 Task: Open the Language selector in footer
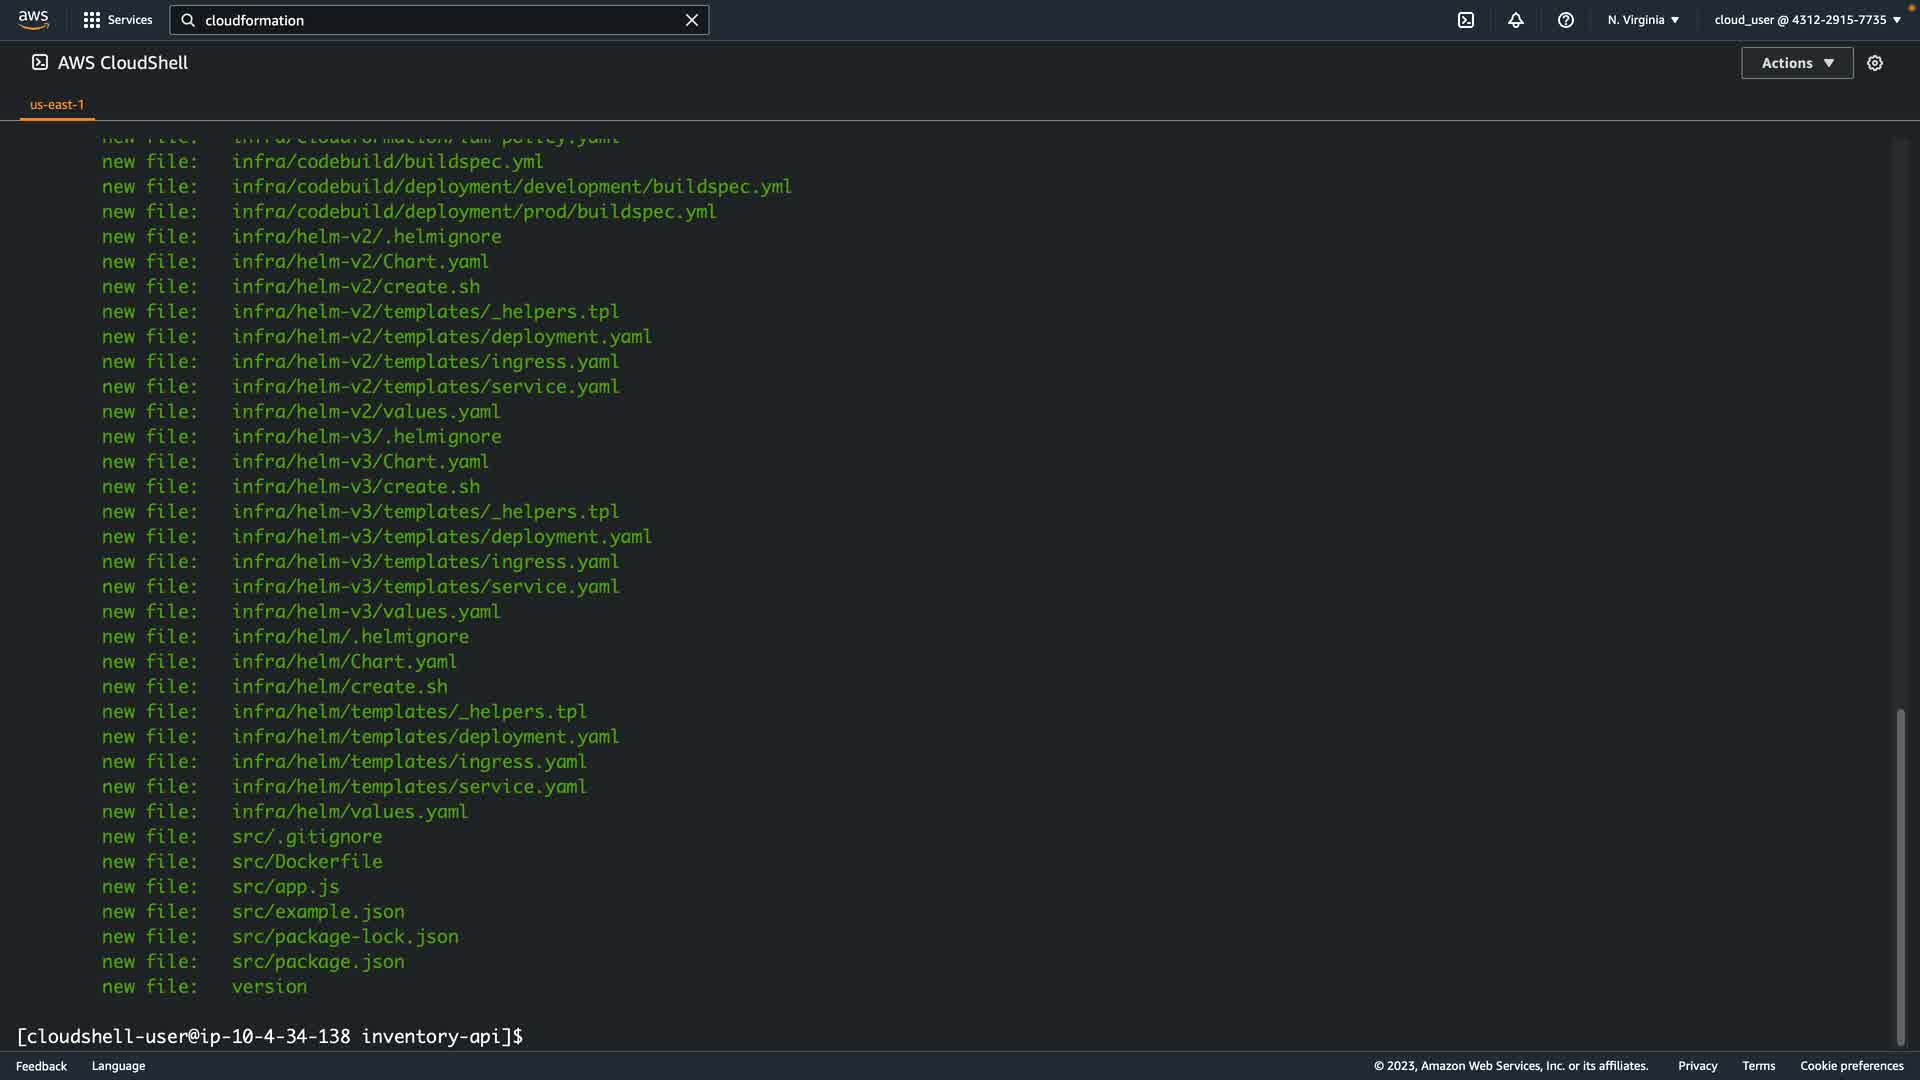tap(118, 1066)
